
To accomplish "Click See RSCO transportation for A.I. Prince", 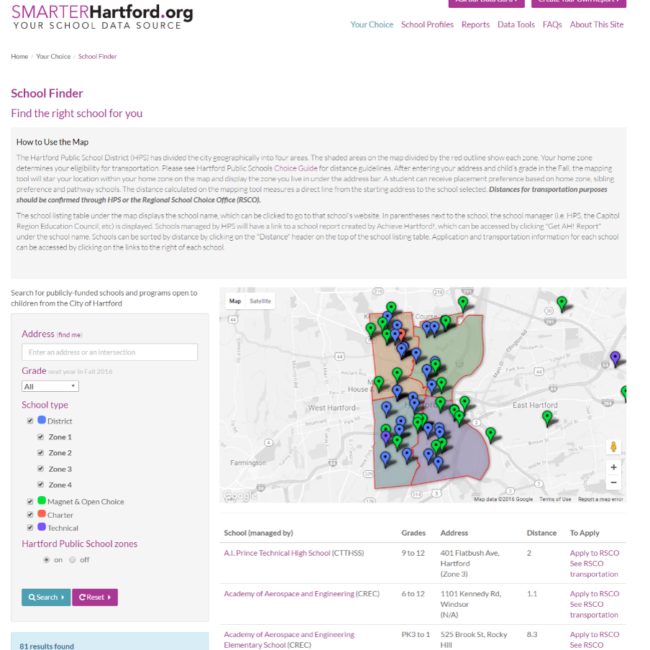I will (594, 569).
